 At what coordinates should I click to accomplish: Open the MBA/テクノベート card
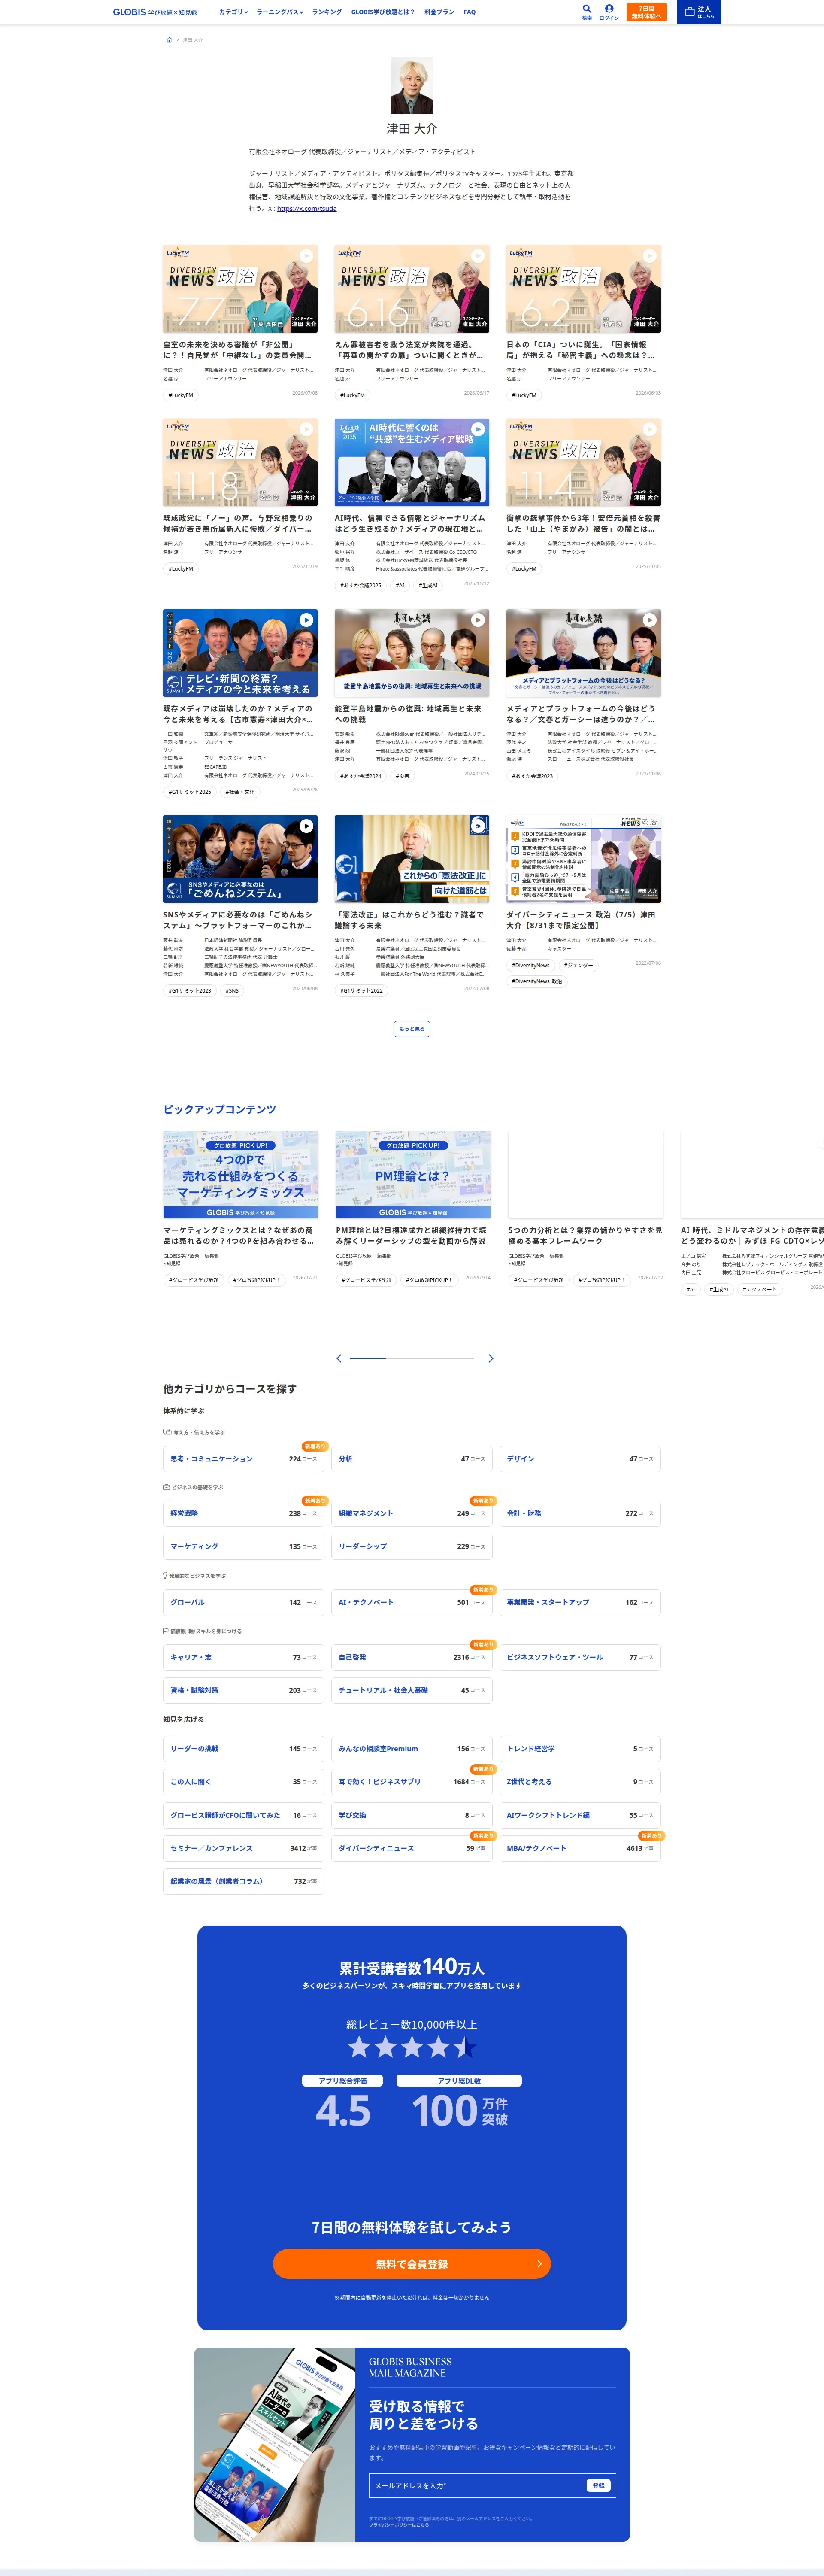pyautogui.click(x=580, y=1848)
